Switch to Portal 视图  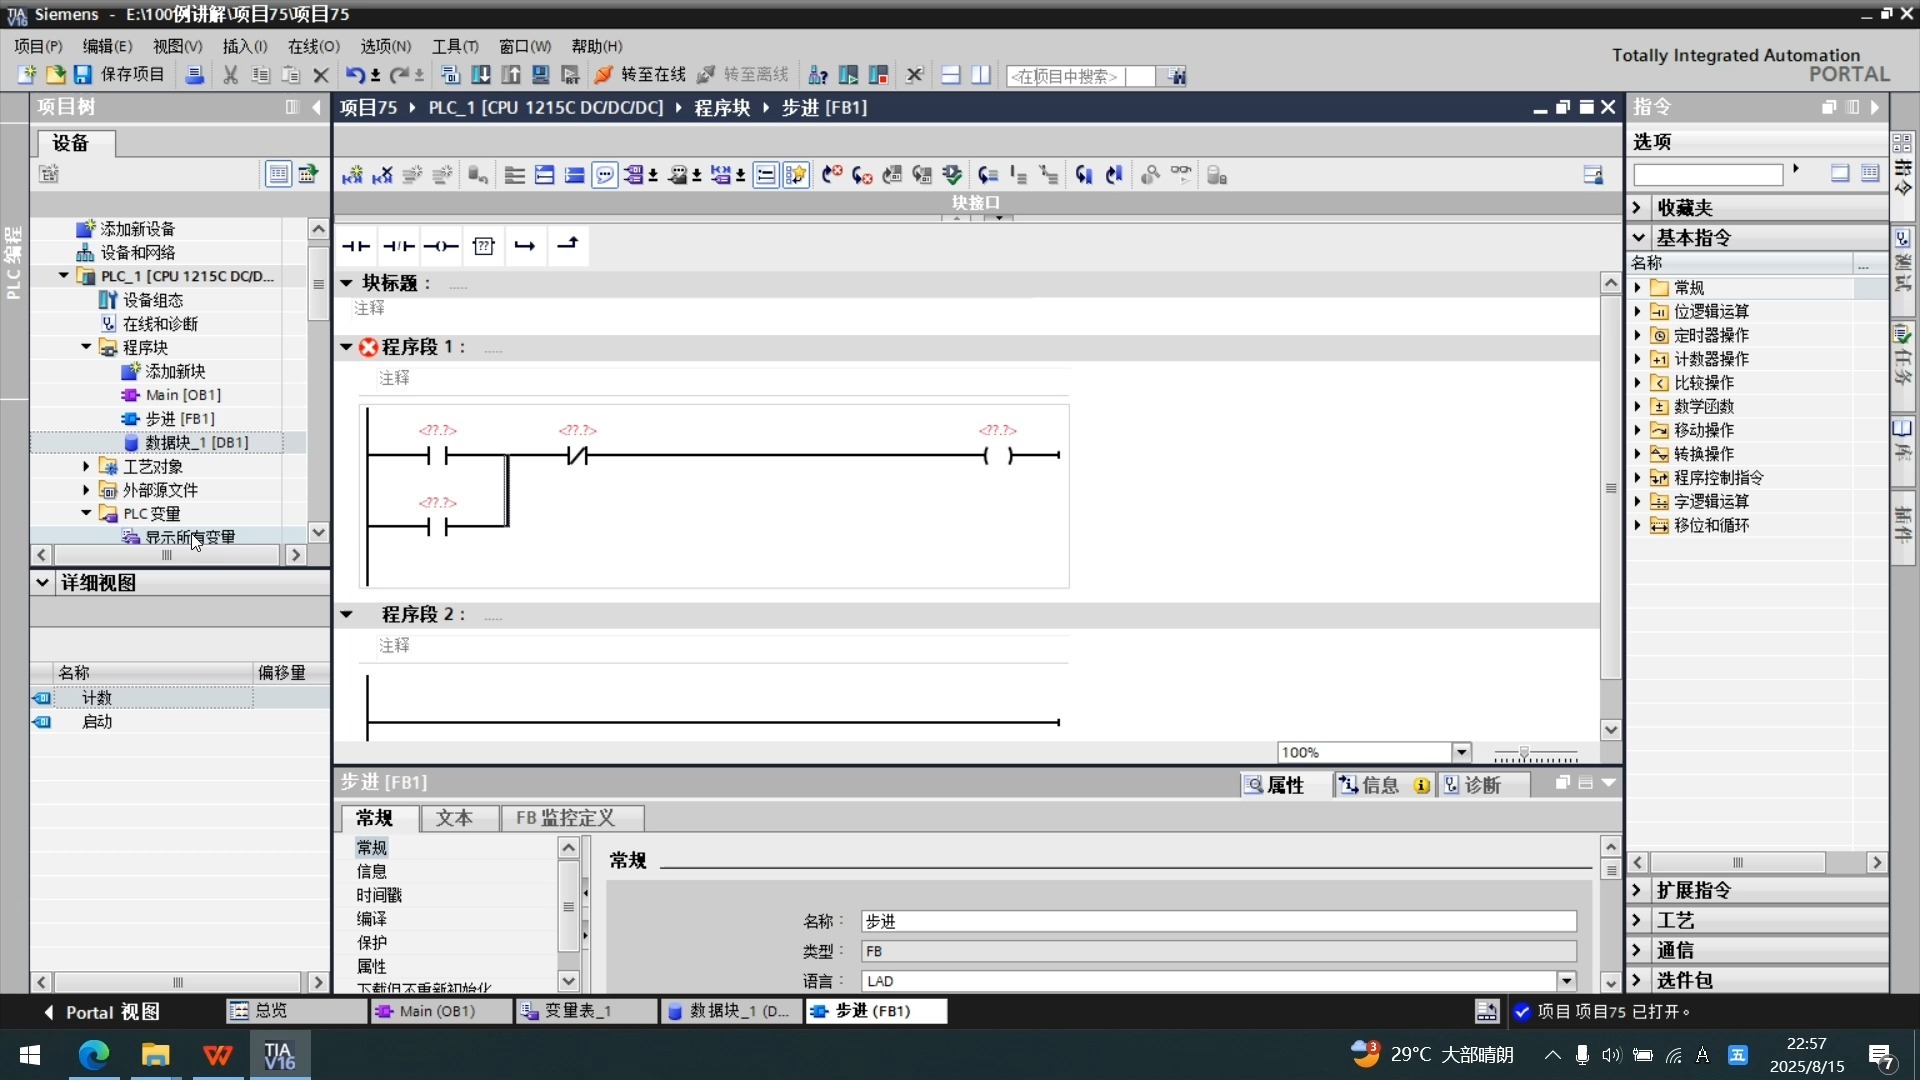click(x=100, y=1012)
